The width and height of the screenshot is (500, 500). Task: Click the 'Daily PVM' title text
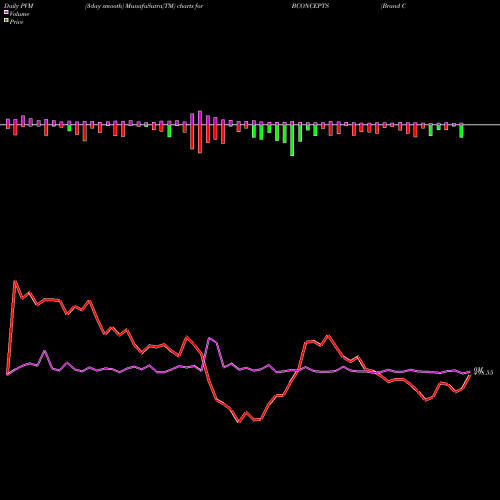tap(19, 6)
